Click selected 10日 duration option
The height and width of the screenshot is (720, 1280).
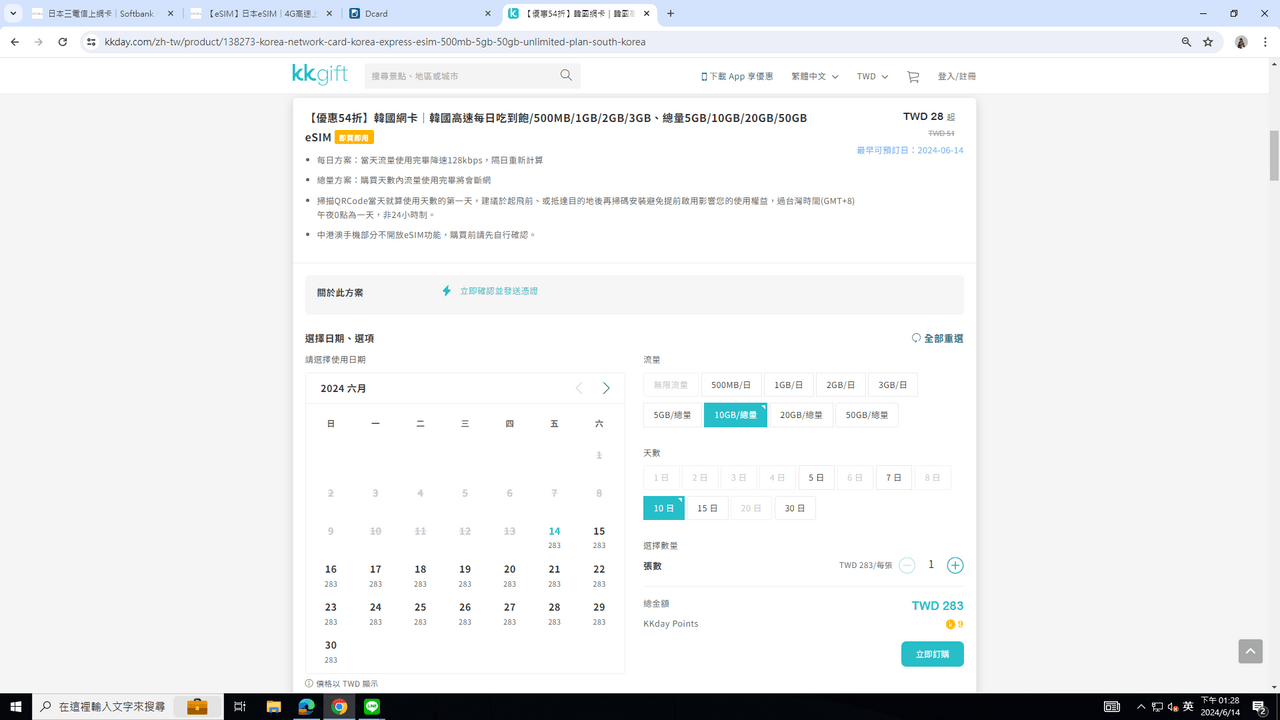[x=664, y=508]
